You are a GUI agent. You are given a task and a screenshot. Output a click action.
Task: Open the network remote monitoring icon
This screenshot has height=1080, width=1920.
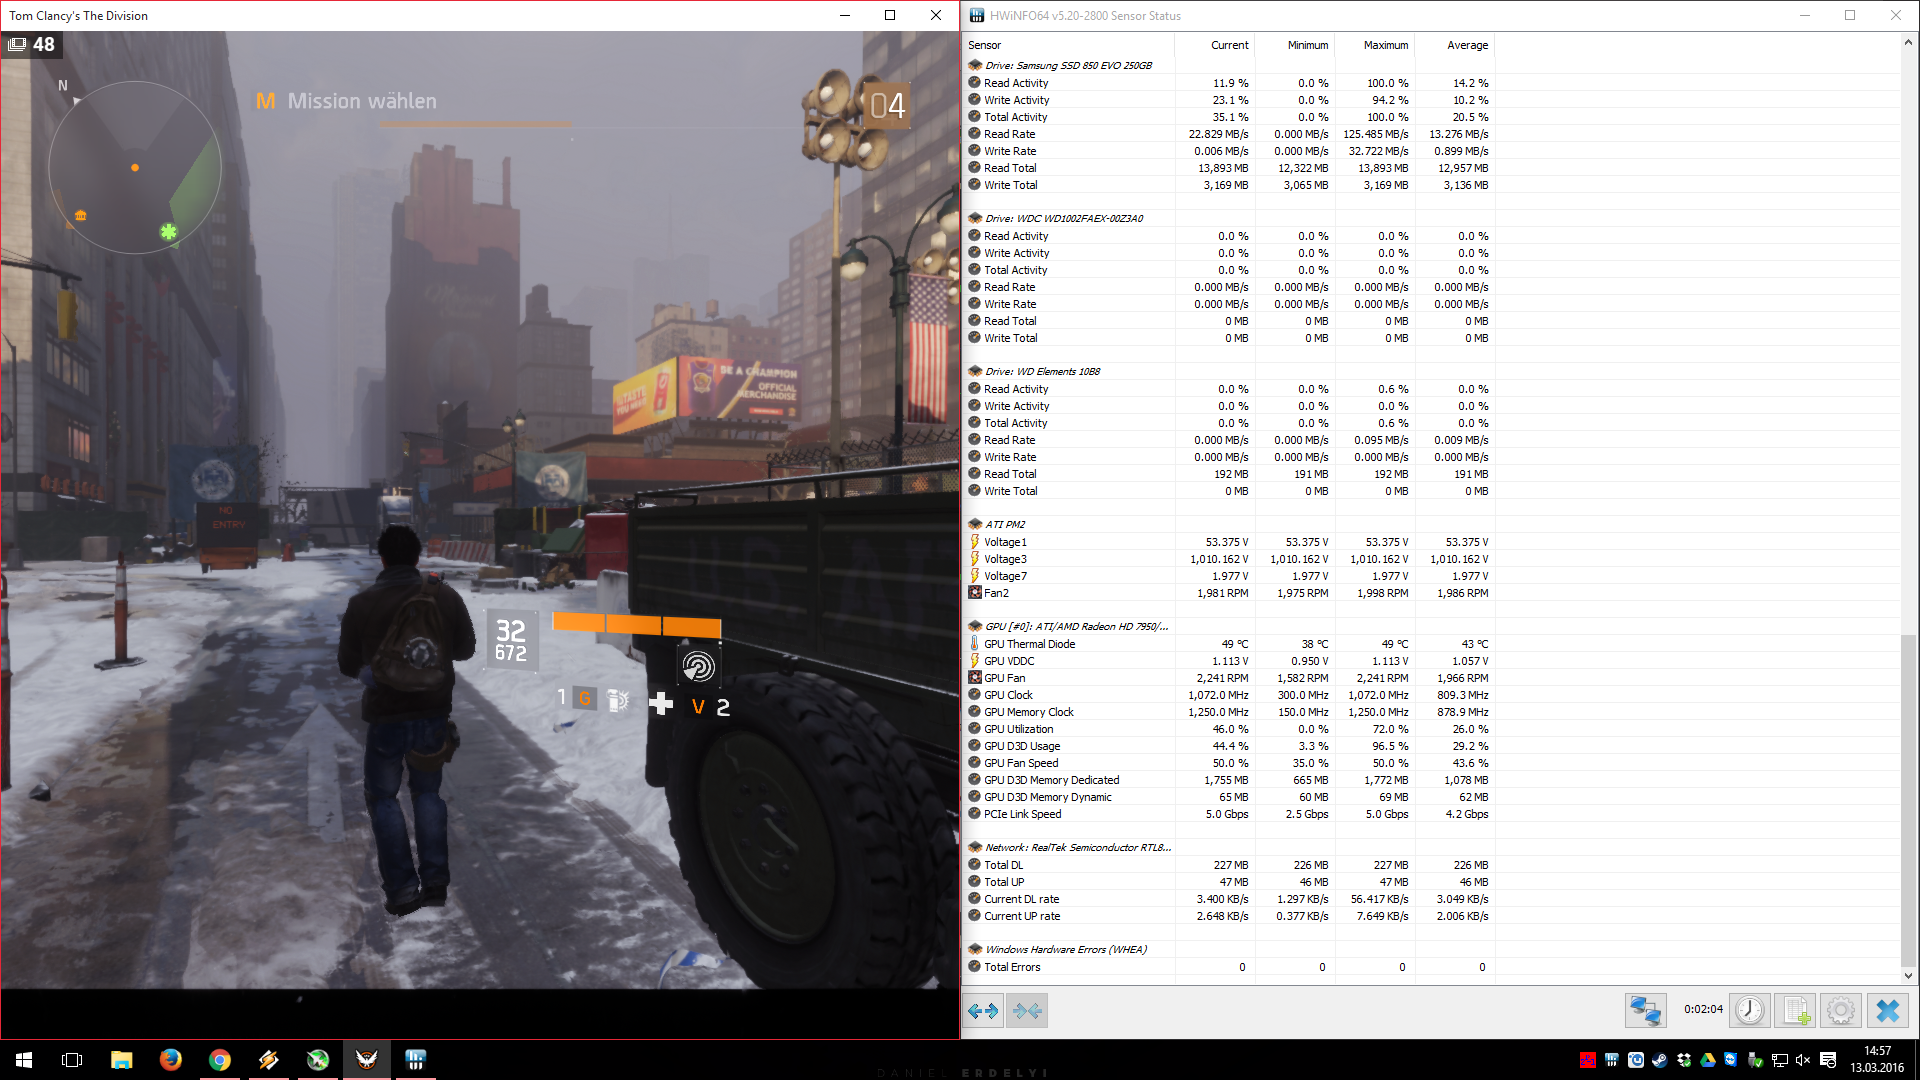pos(1645,1011)
